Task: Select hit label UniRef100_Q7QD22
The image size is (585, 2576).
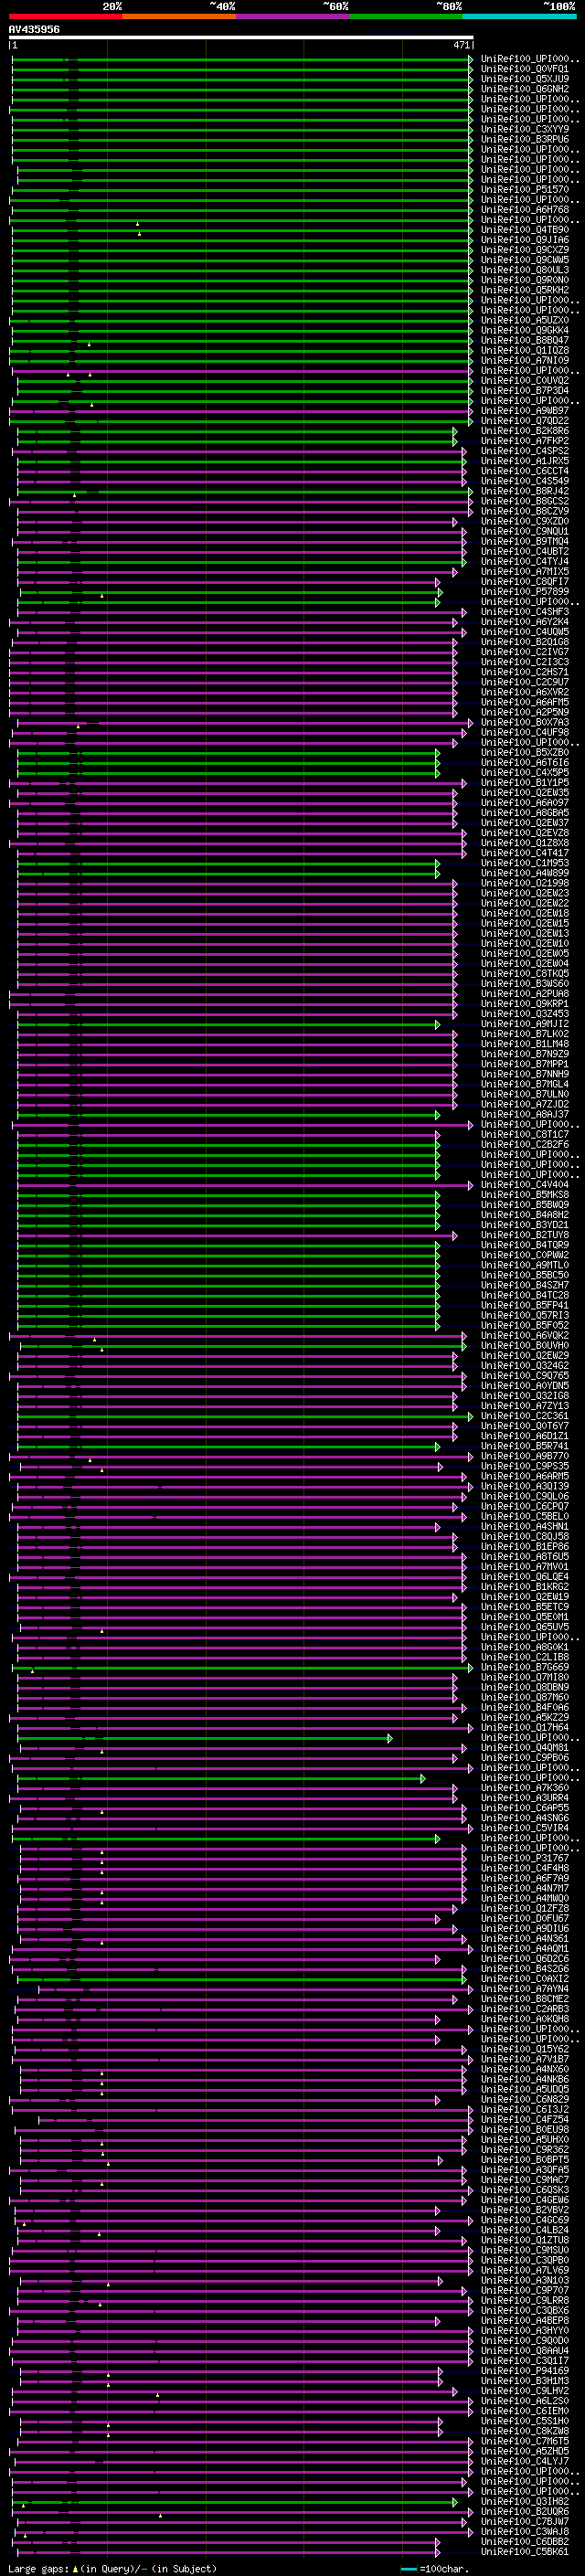Action: click(x=525, y=420)
